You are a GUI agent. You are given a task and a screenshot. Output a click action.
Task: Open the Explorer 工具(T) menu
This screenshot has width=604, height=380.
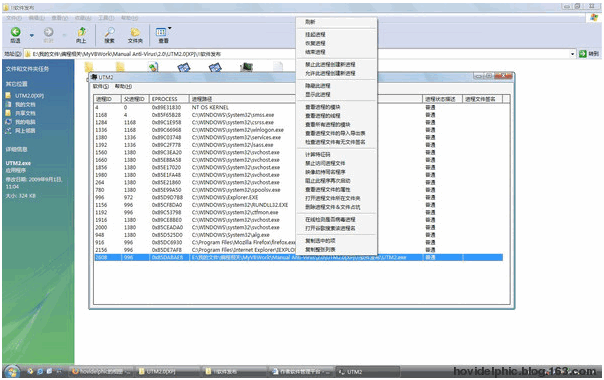[106, 18]
